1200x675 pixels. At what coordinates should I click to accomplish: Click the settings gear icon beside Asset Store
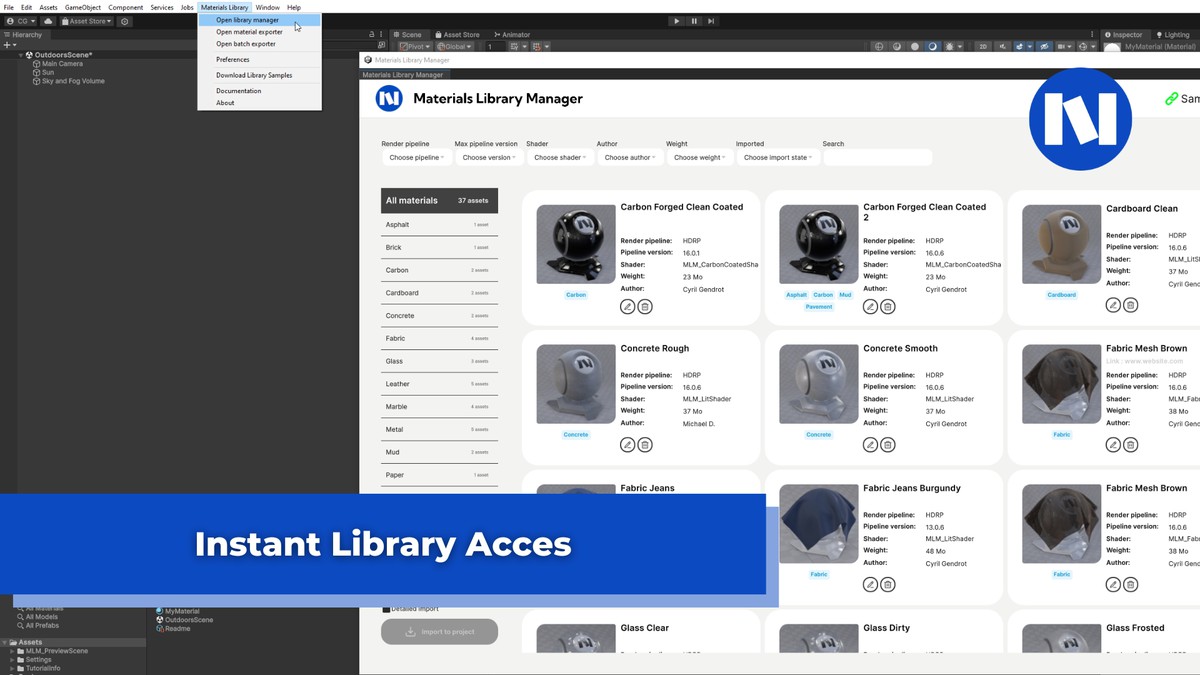pyautogui.click(x=124, y=20)
